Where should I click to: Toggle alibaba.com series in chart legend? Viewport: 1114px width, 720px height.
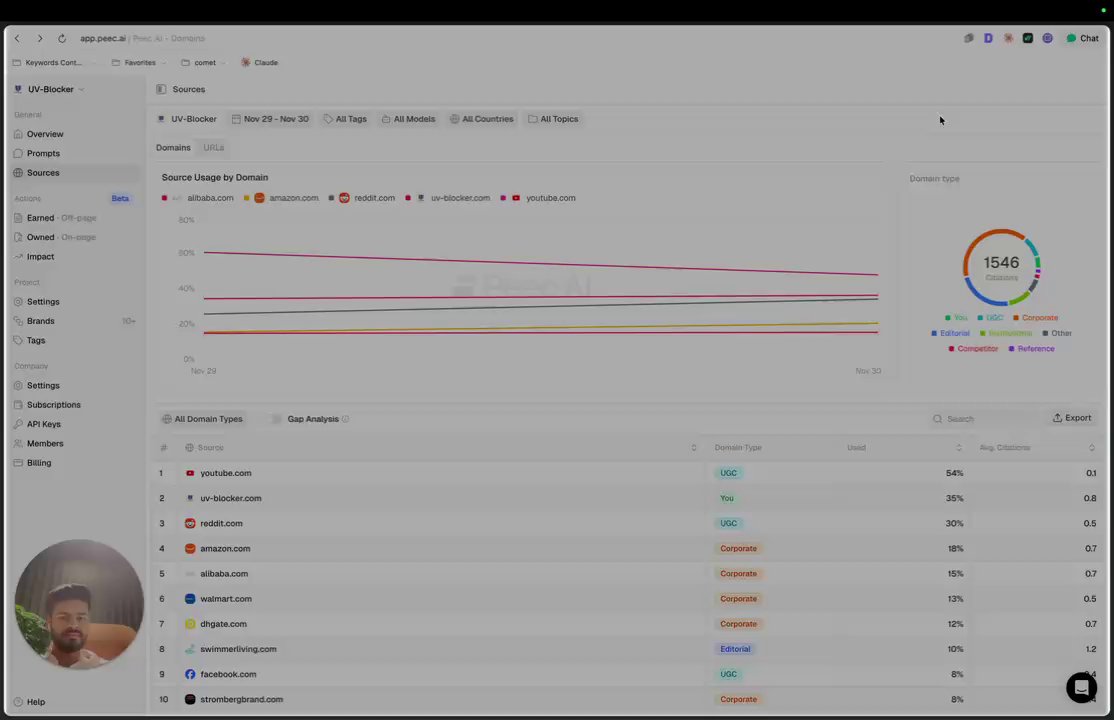click(198, 198)
